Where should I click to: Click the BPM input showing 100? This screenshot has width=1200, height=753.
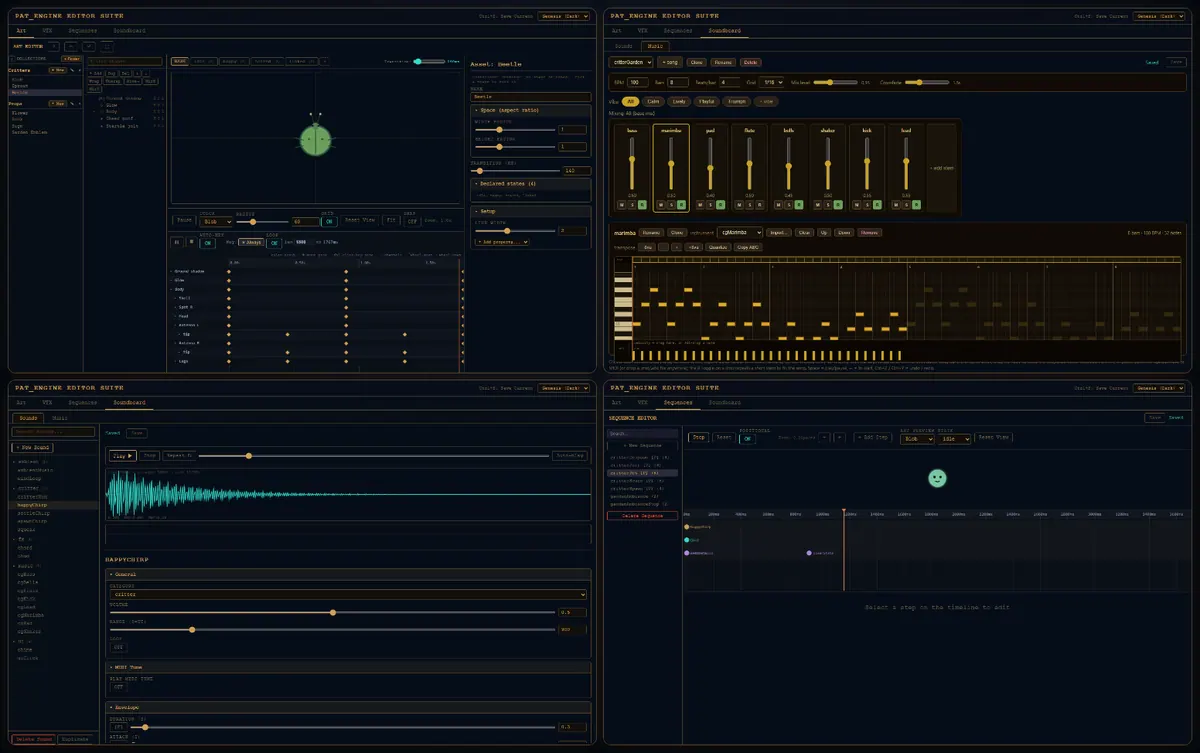tap(638, 82)
